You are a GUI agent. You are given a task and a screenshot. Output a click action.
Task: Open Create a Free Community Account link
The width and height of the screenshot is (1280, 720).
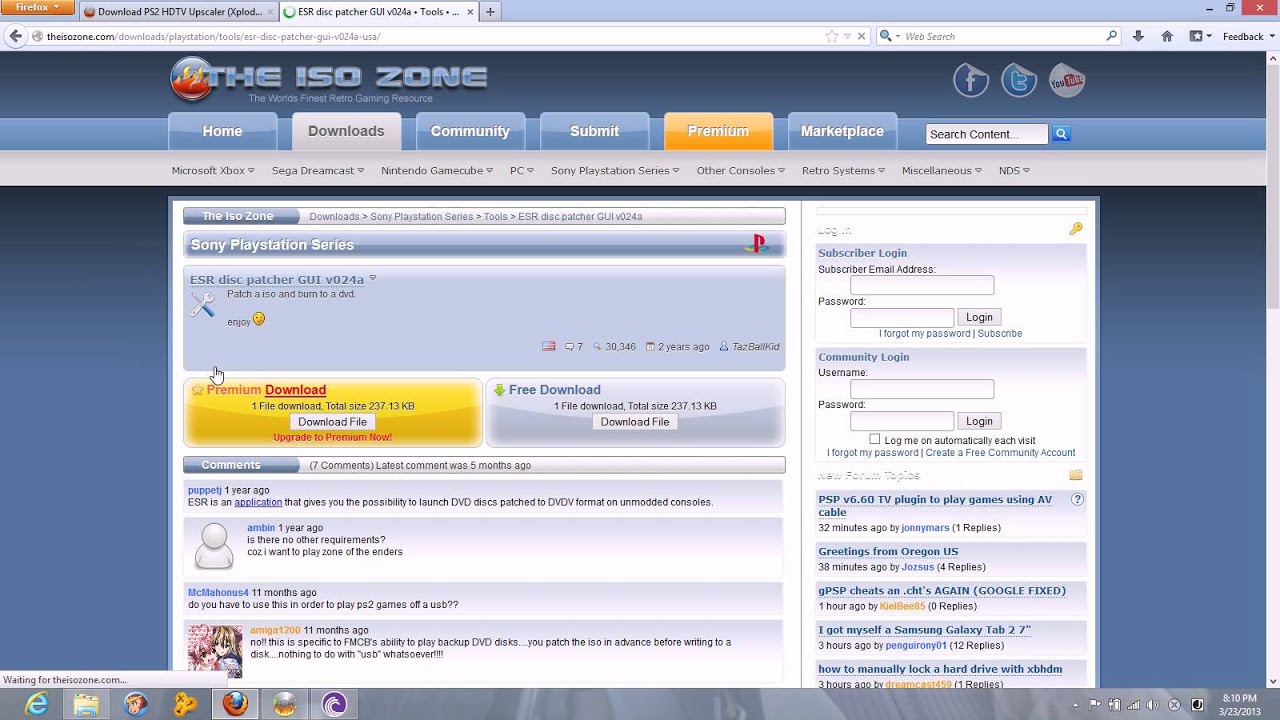pos(1000,453)
